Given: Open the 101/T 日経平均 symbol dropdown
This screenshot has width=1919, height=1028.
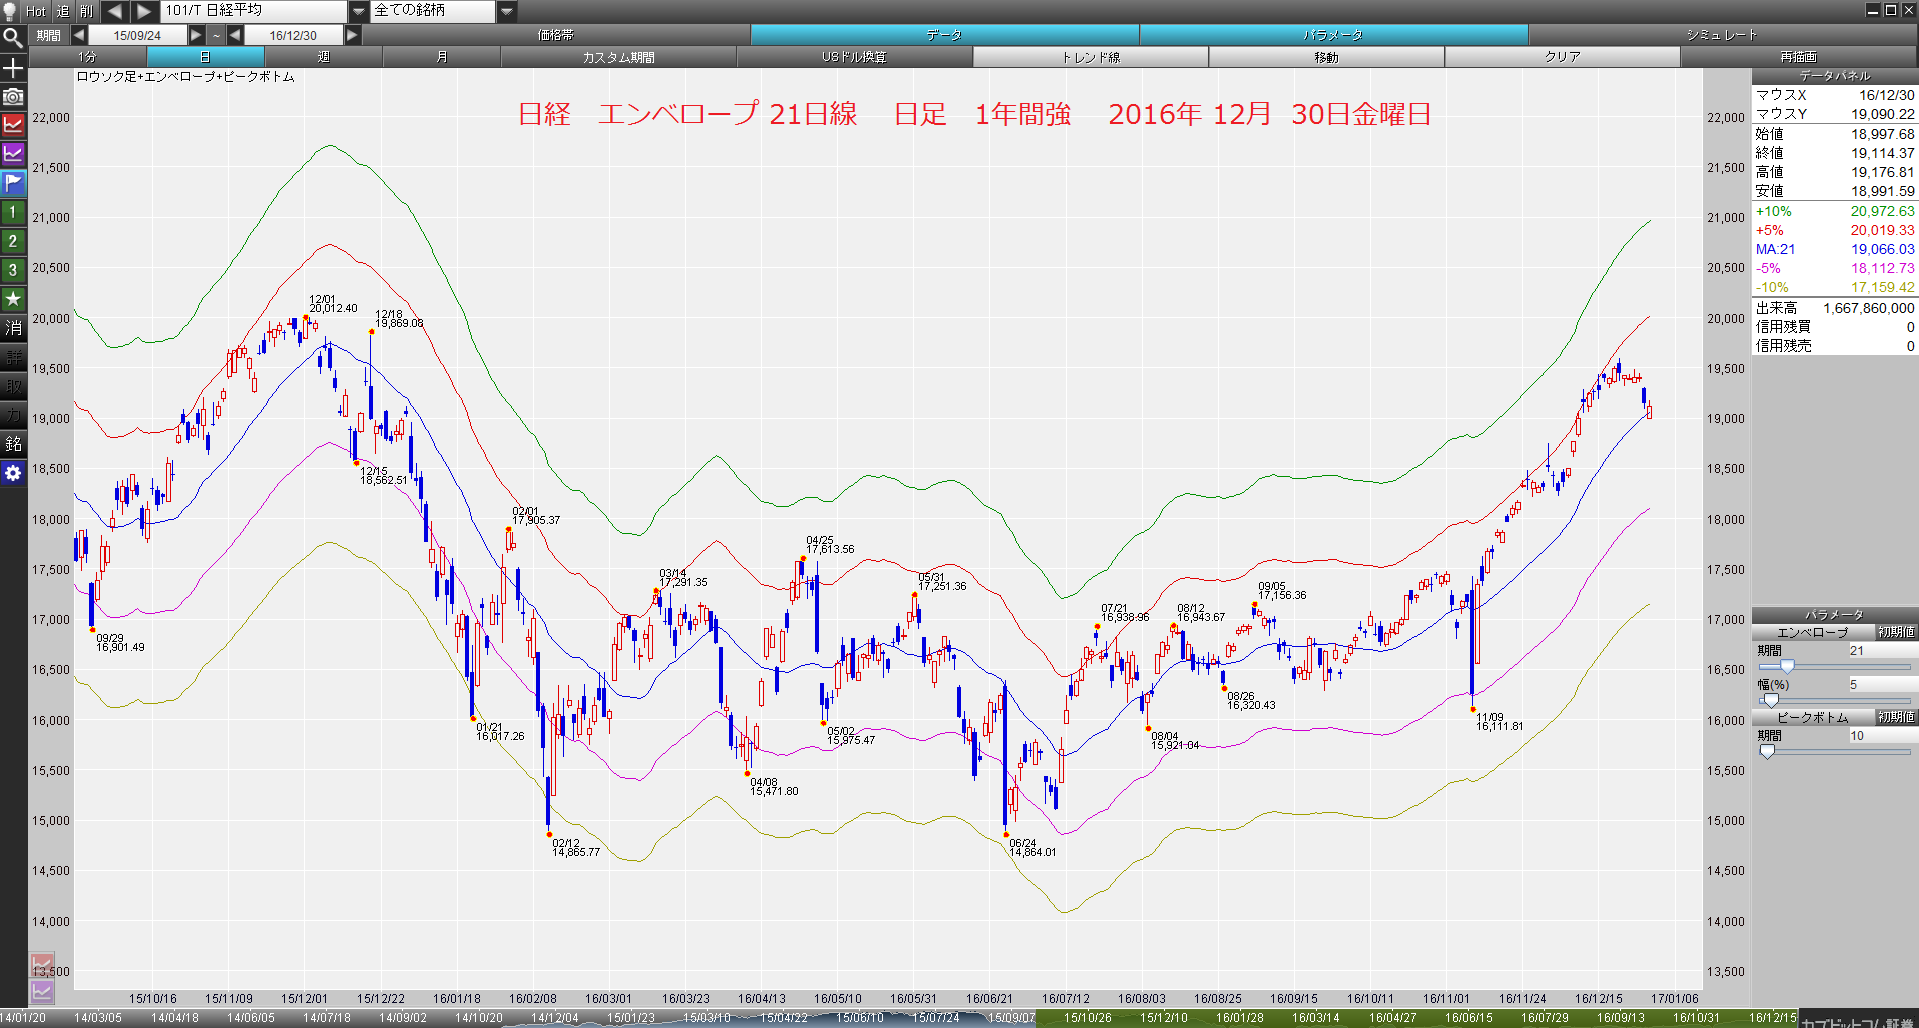Looking at the screenshot, I should point(359,11).
